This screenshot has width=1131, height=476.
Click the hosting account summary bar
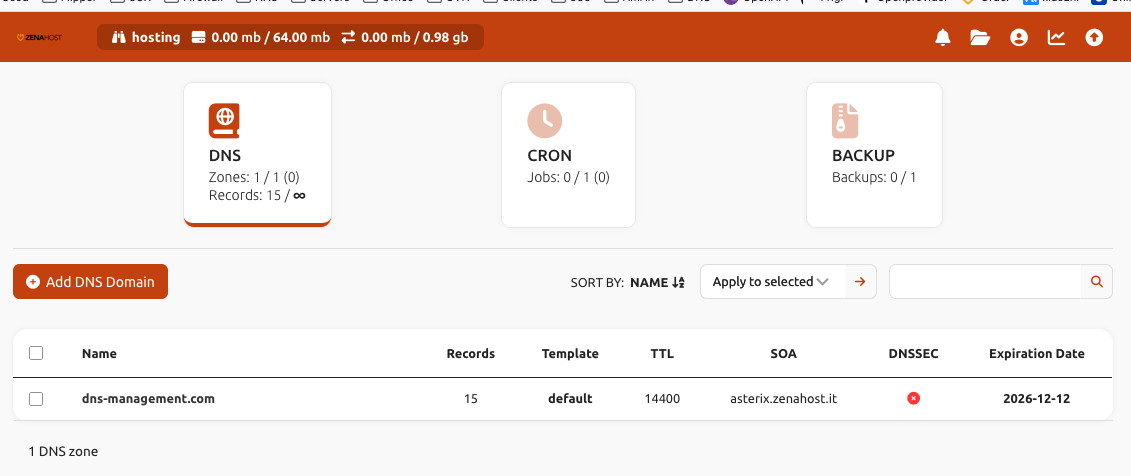[291, 38]
